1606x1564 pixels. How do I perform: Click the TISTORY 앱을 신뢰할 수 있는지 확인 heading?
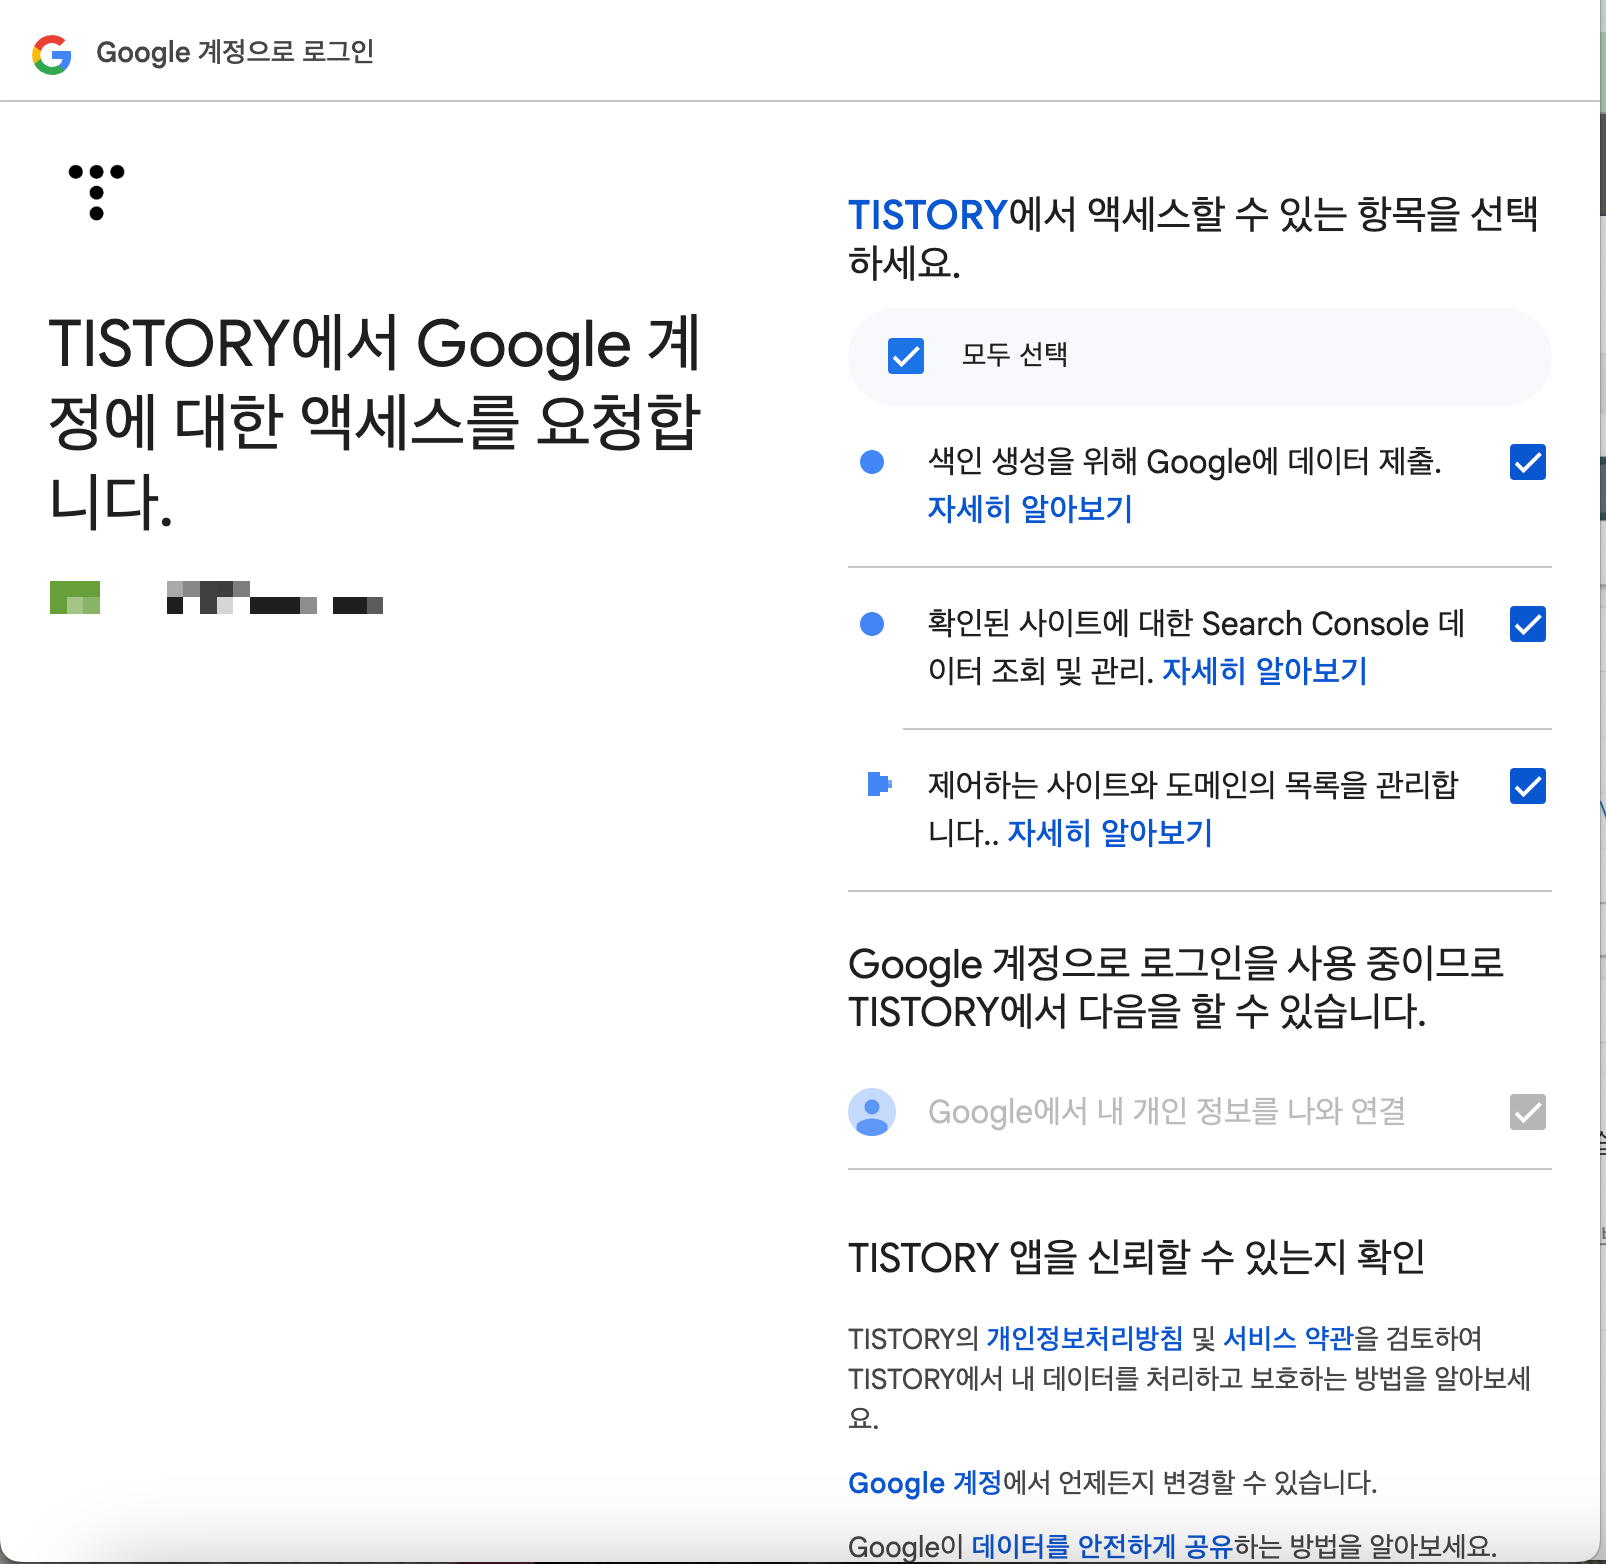coord(1136,1258)
